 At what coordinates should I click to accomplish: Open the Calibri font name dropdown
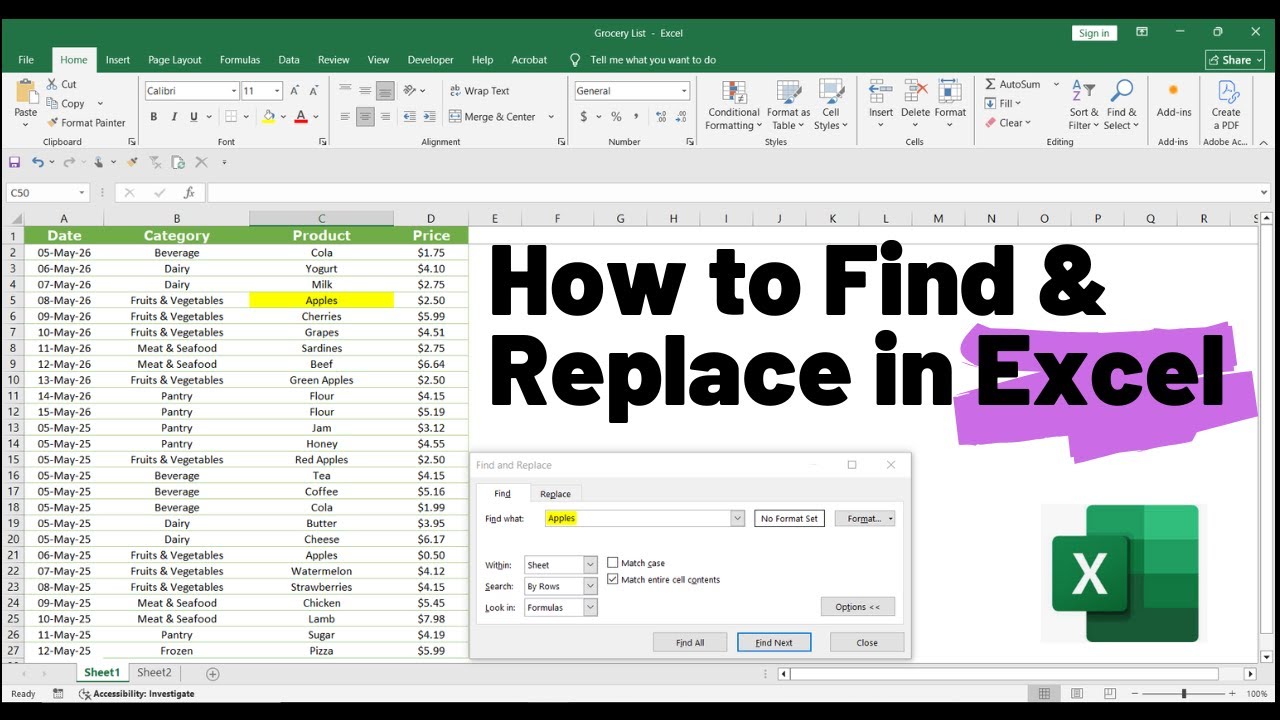pos(233,91)
